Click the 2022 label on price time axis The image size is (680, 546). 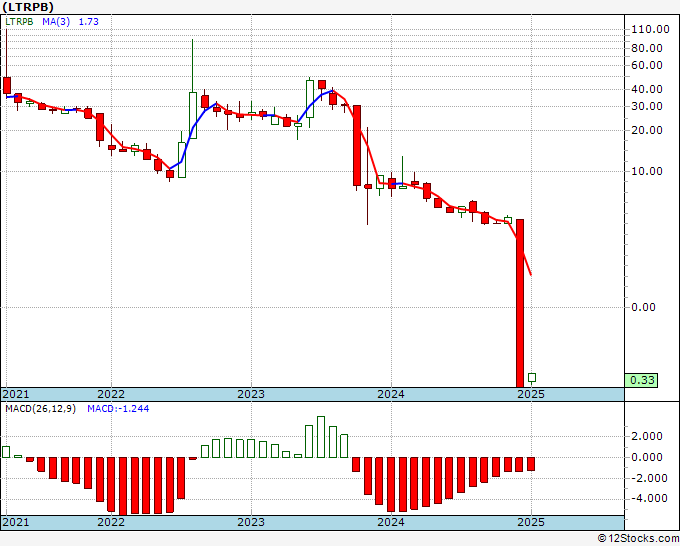click(x=111, y=394)
